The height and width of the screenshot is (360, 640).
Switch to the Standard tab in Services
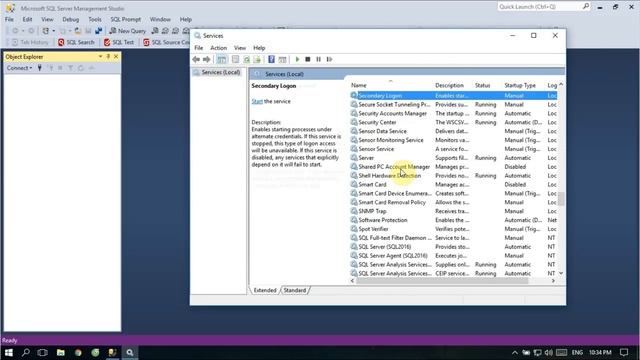[x=295, y=290]
